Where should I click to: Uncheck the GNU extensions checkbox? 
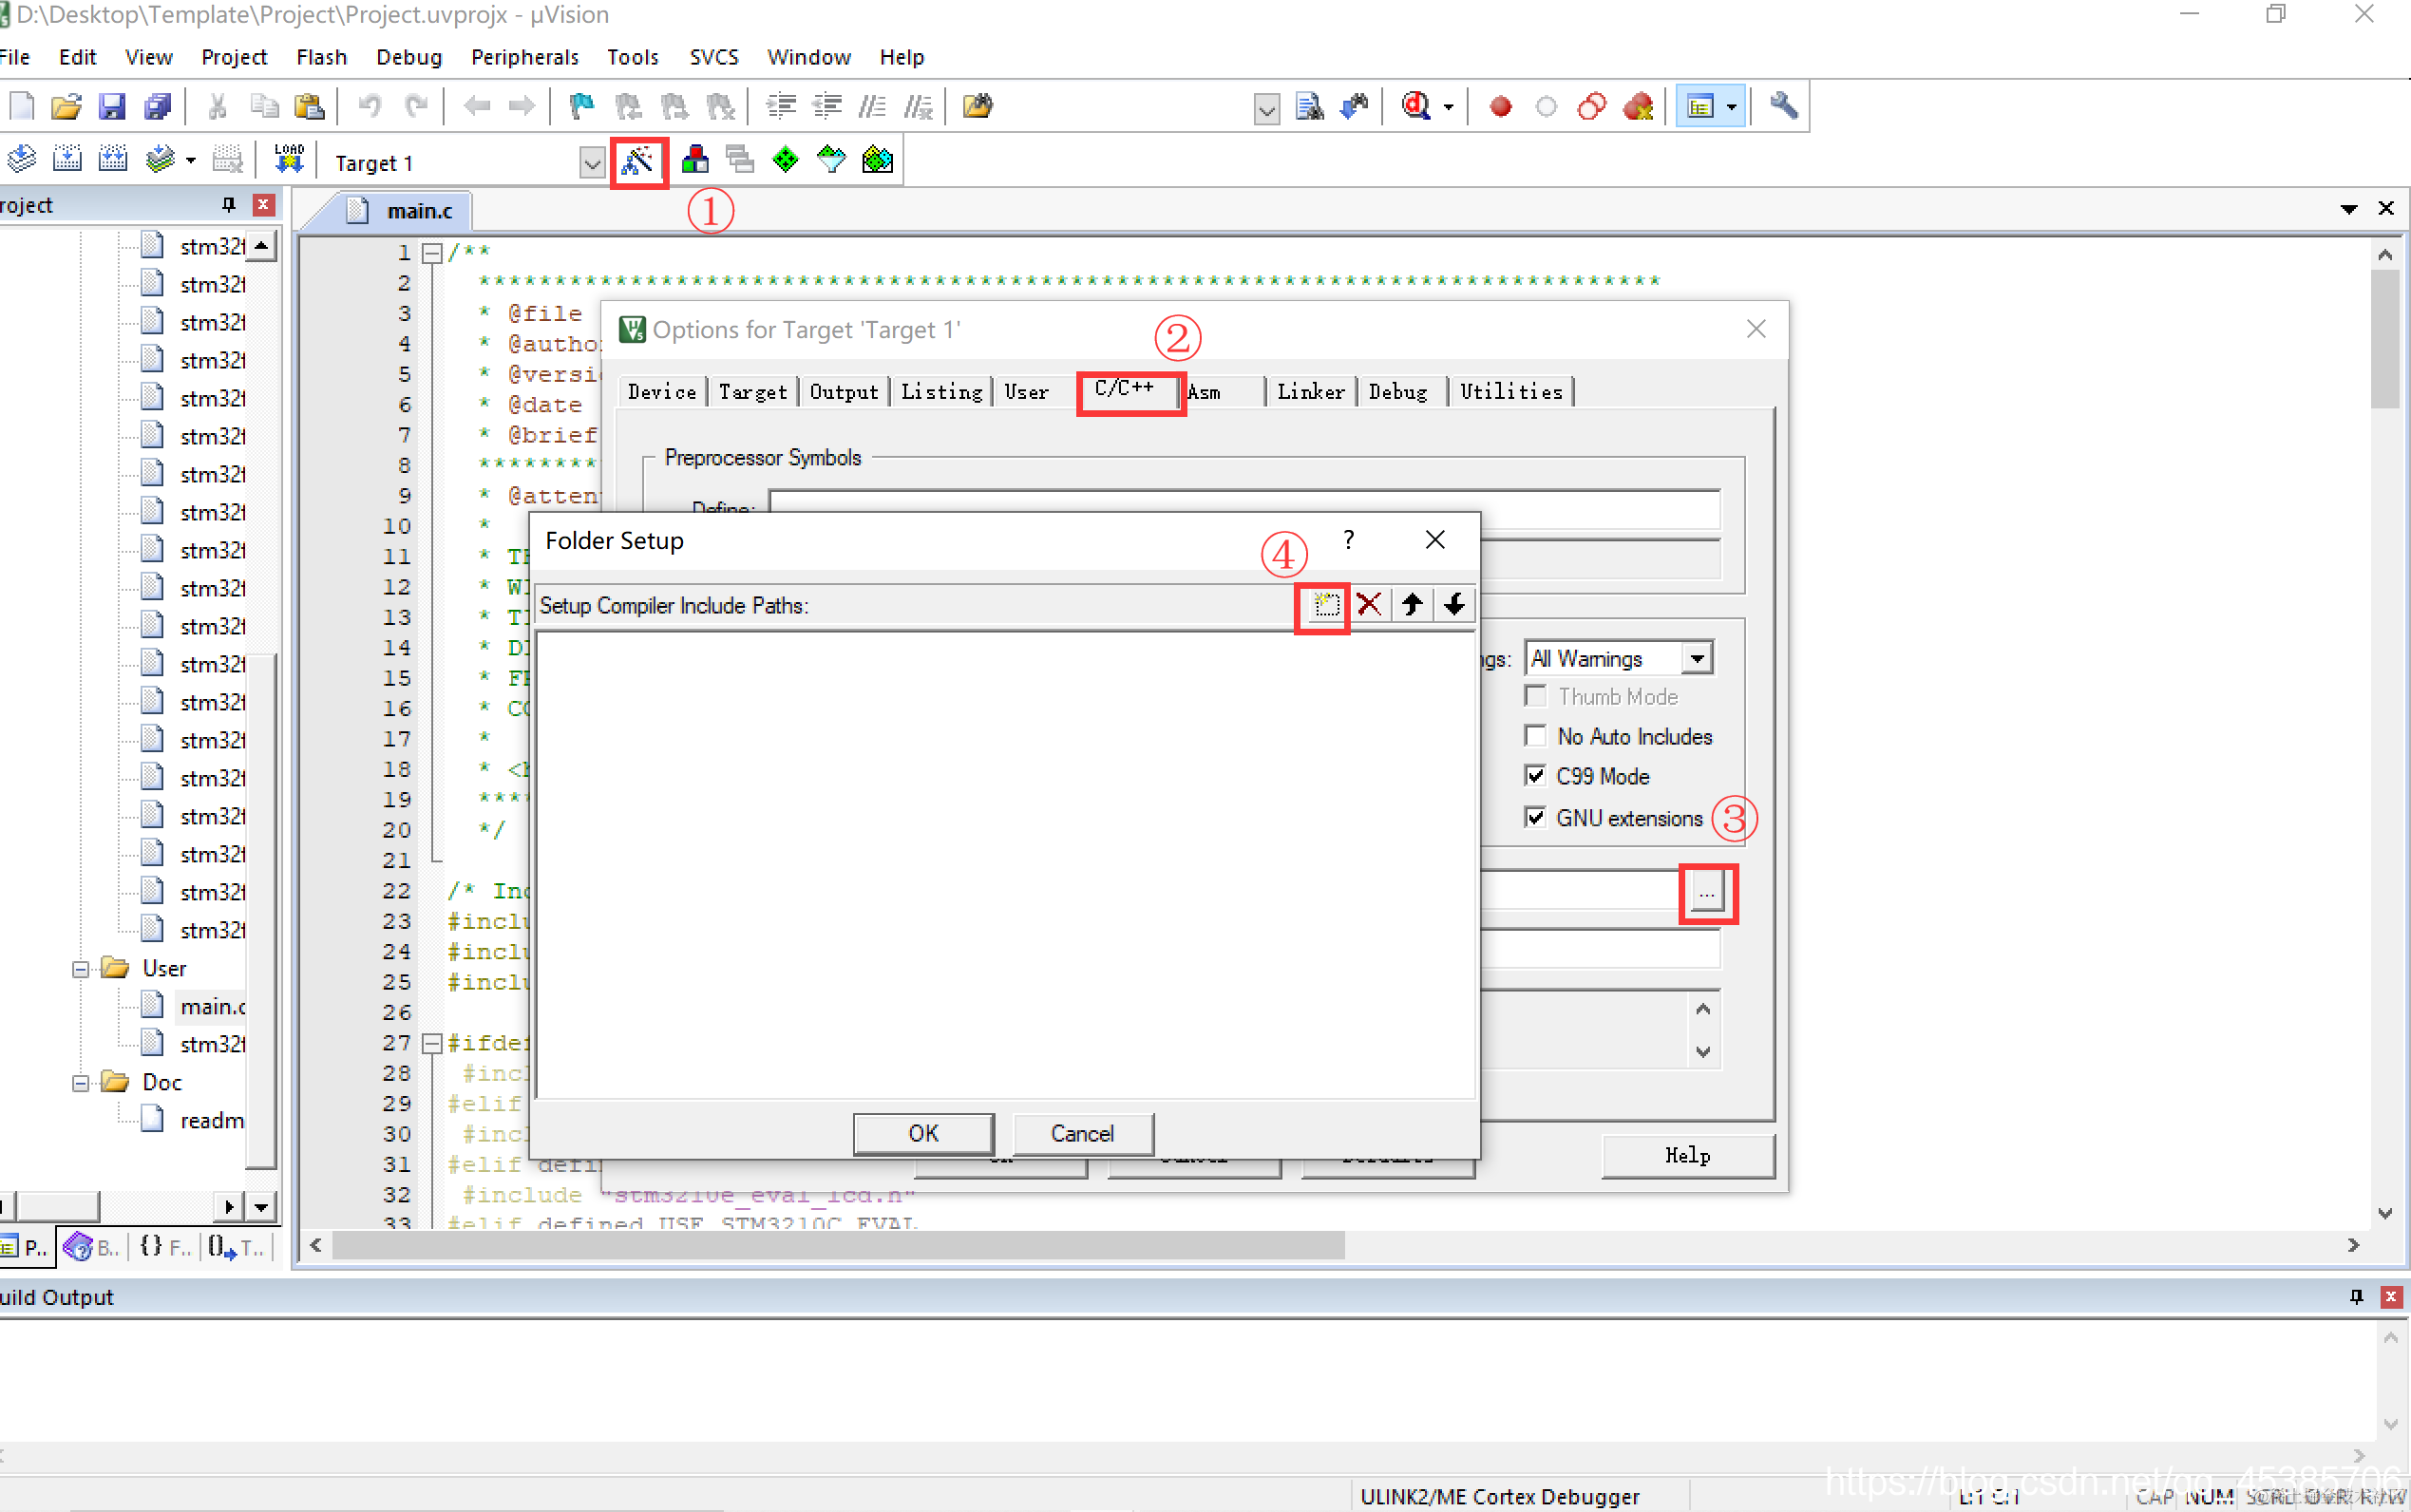[1535, 817]
